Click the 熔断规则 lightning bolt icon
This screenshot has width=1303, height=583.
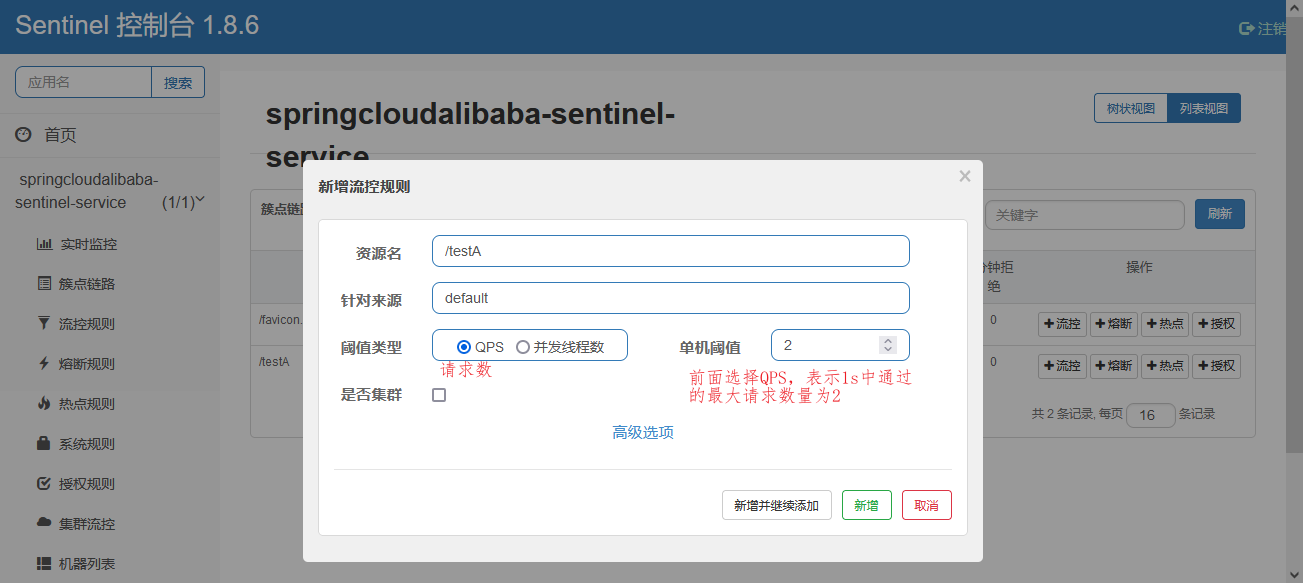click(44, 364)
